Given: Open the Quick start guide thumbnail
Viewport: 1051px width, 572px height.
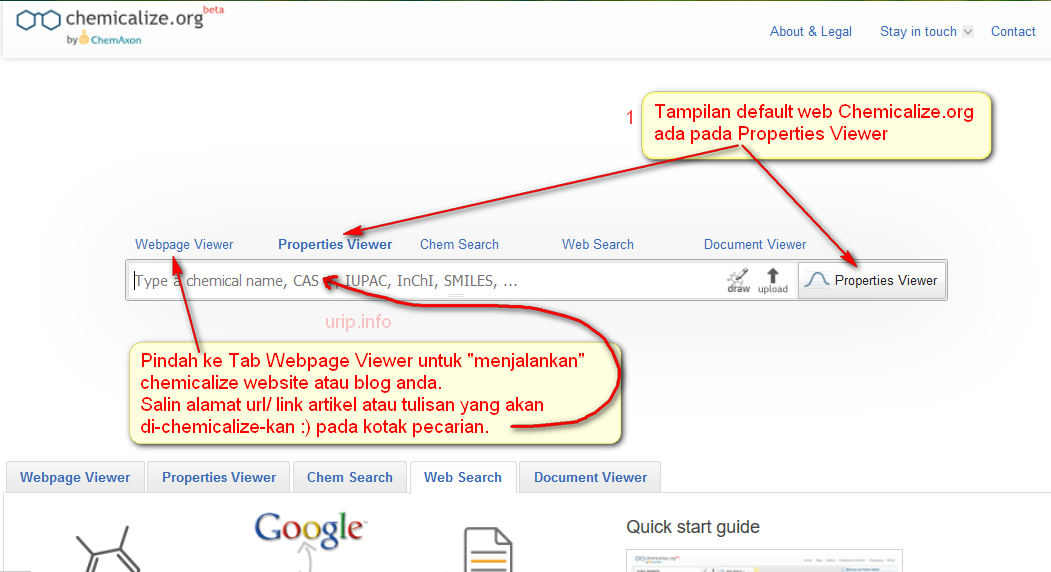Looking at the screenshot, I should pos(764,561).
